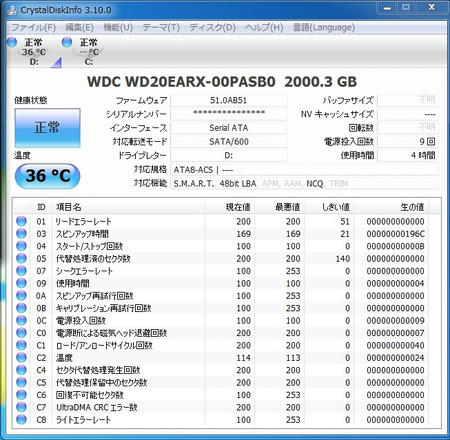Select the D: disk status circle icon

coord(12,42)
